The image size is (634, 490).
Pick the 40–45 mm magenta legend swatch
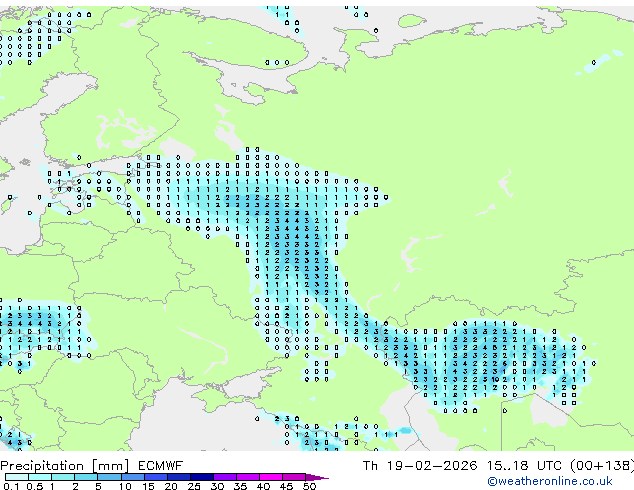pyautogui.click(x=271, y=477)
